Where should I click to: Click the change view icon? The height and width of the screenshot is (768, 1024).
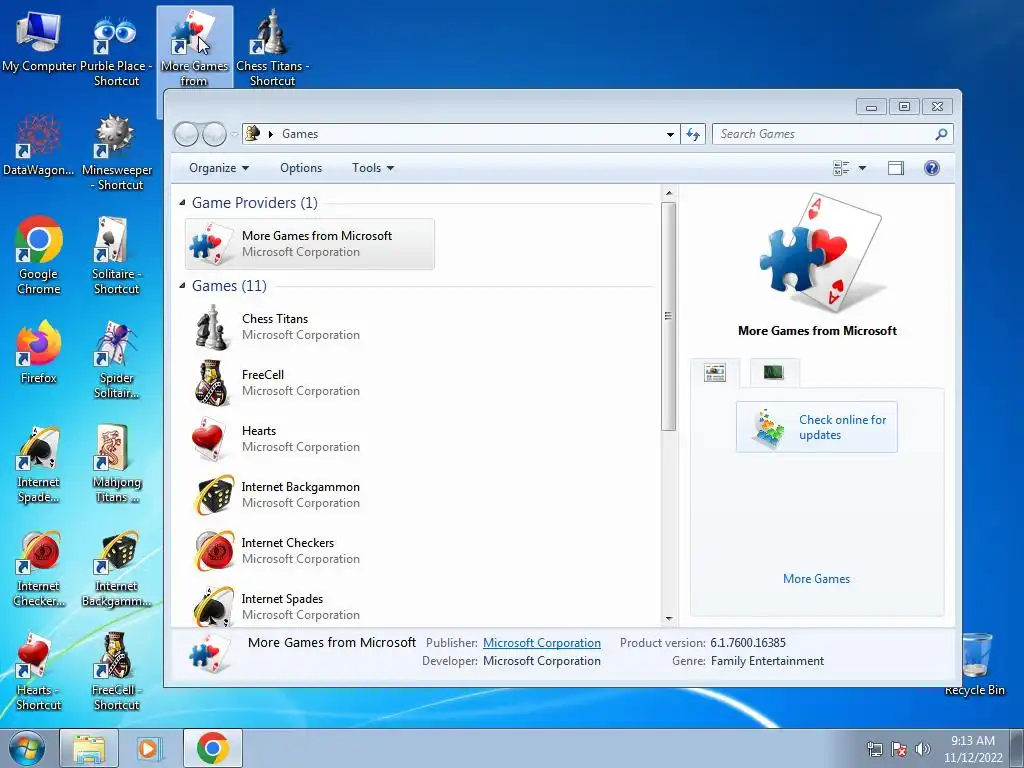(x=841, y=168)
